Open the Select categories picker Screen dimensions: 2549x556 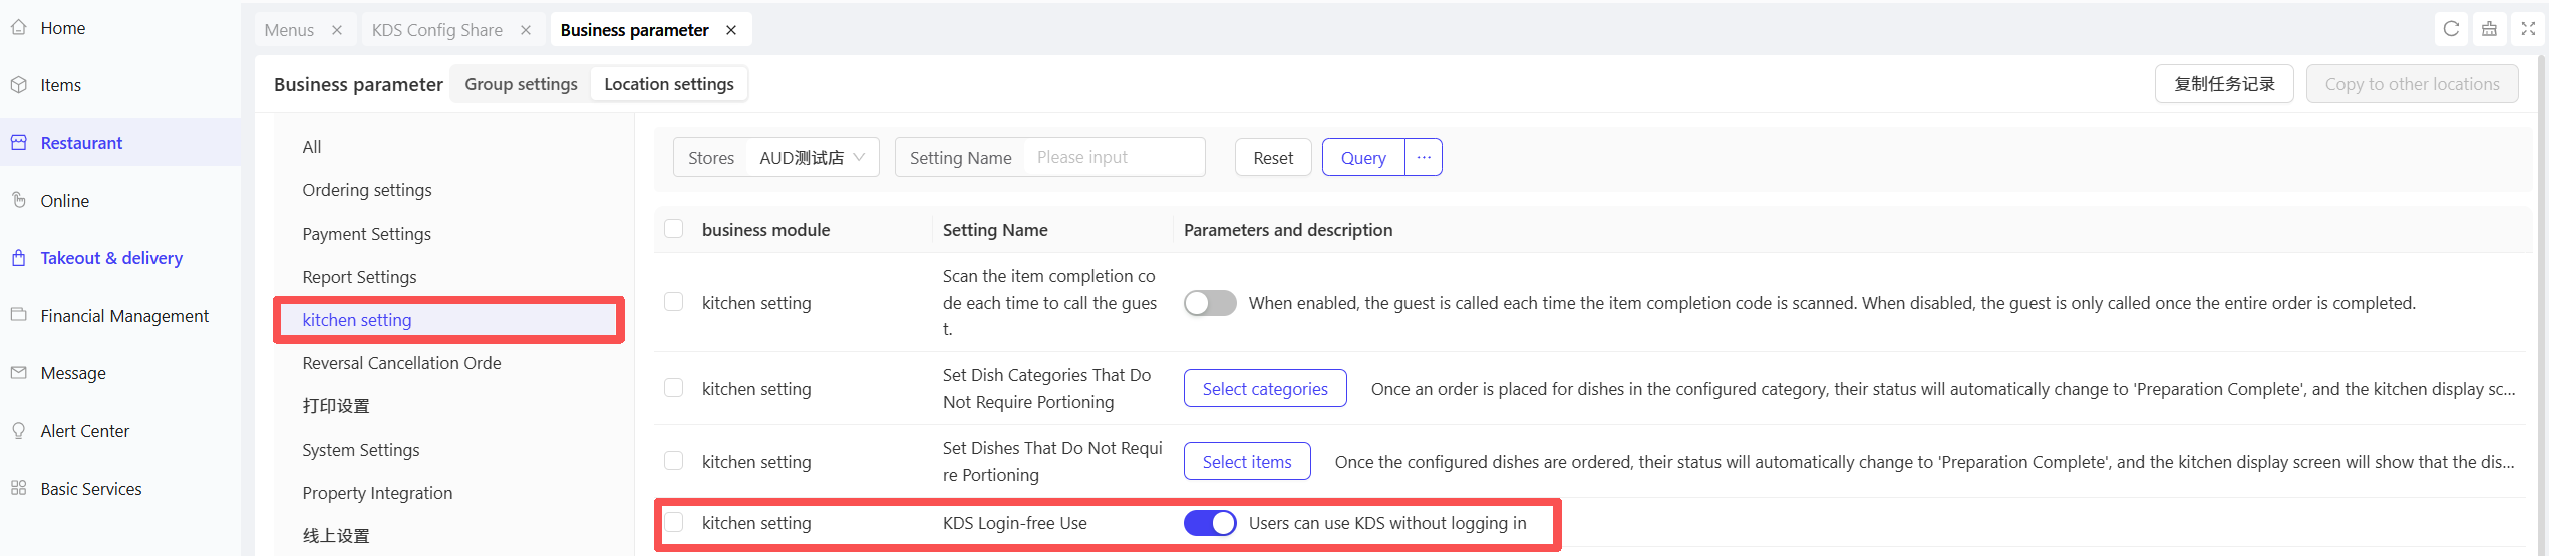coord(1264,389)
